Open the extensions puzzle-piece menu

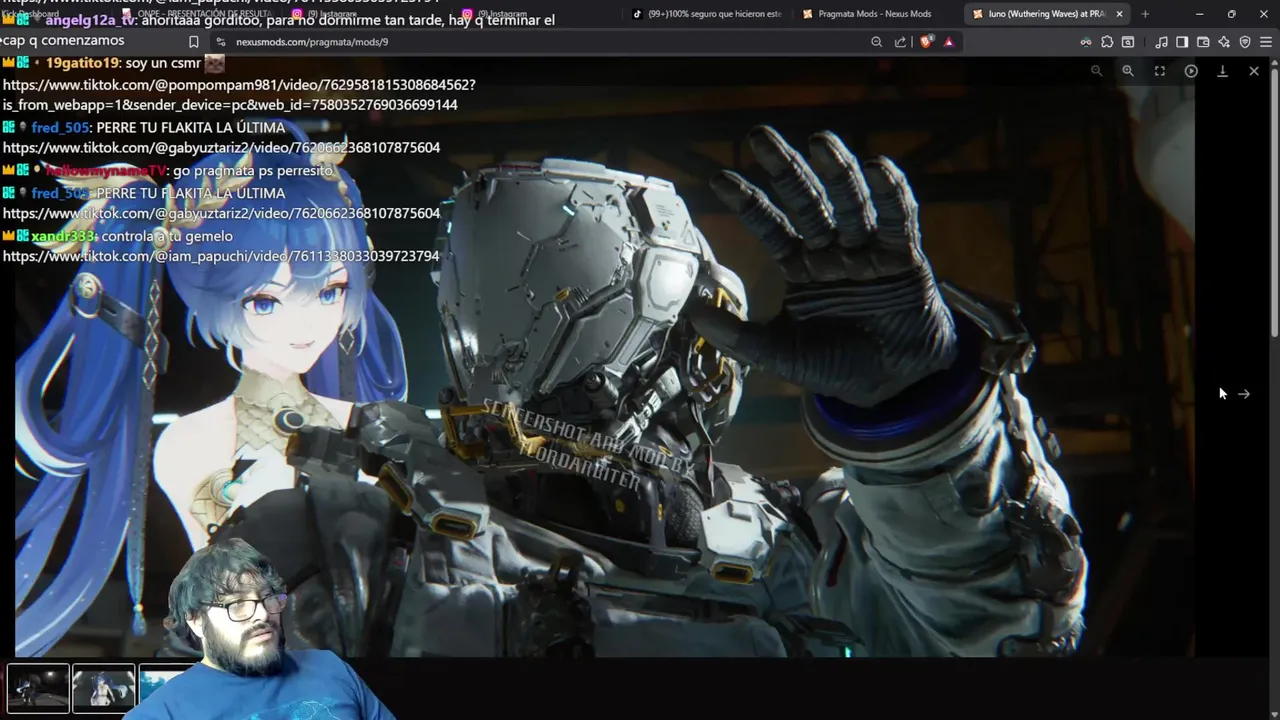pos(1107,42)
